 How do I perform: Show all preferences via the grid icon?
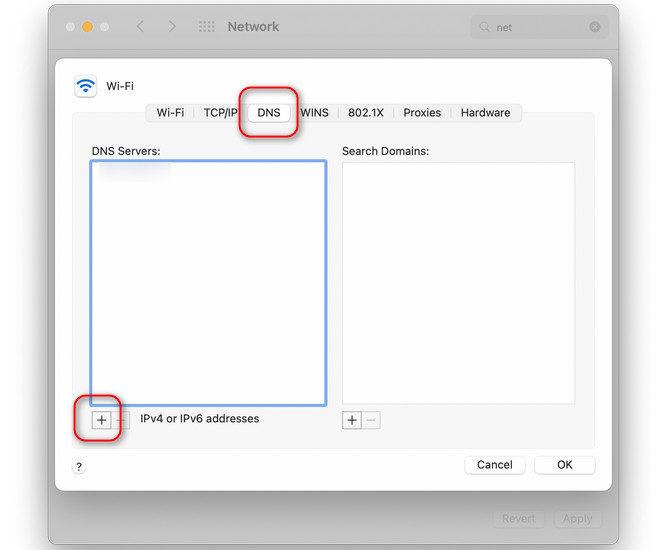[207, 27]
